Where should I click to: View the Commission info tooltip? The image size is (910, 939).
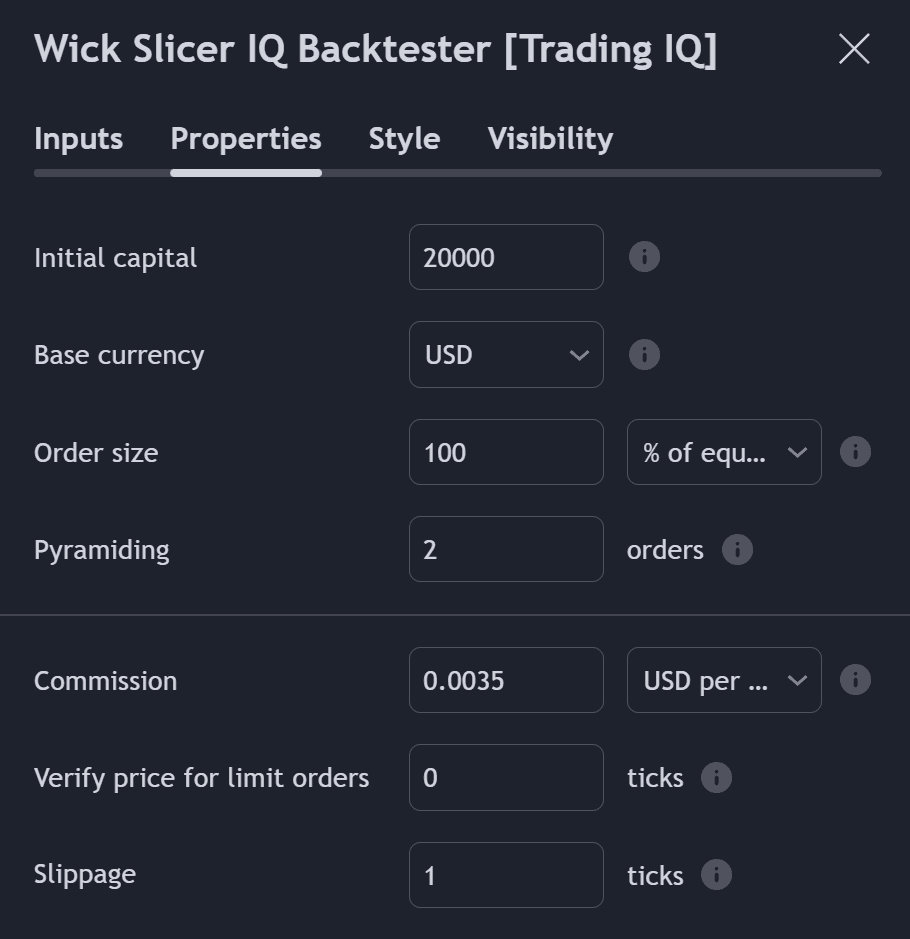pyautogui.click(x=855, y=680)
